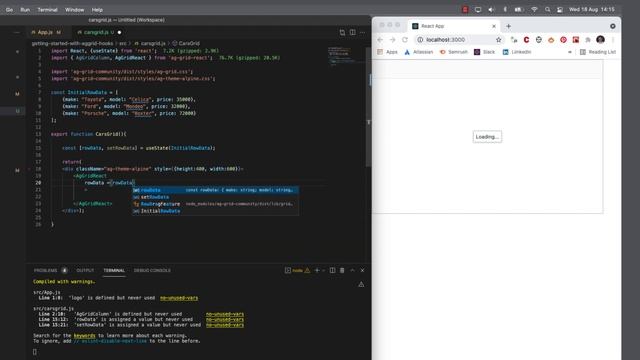The width and height of the screenshot is (640, 360).
Task: Open the Pinterest browser extension icon
Action: [x=563, y=40]
